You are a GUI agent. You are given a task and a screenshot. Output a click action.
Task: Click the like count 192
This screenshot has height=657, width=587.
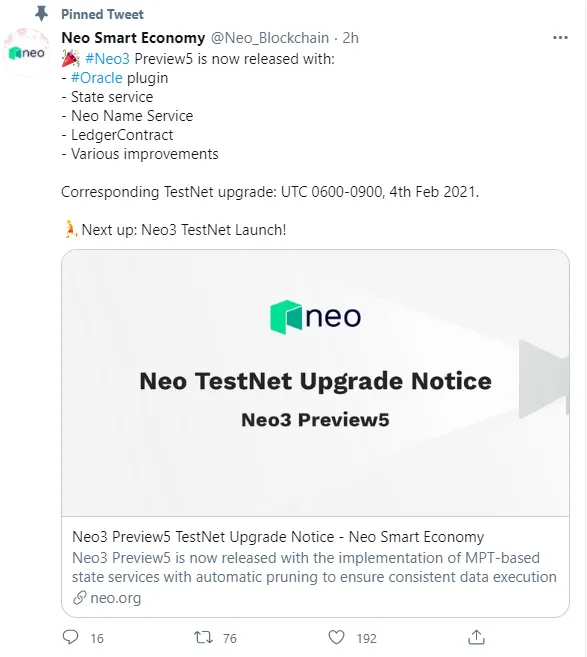click(367, 638)
